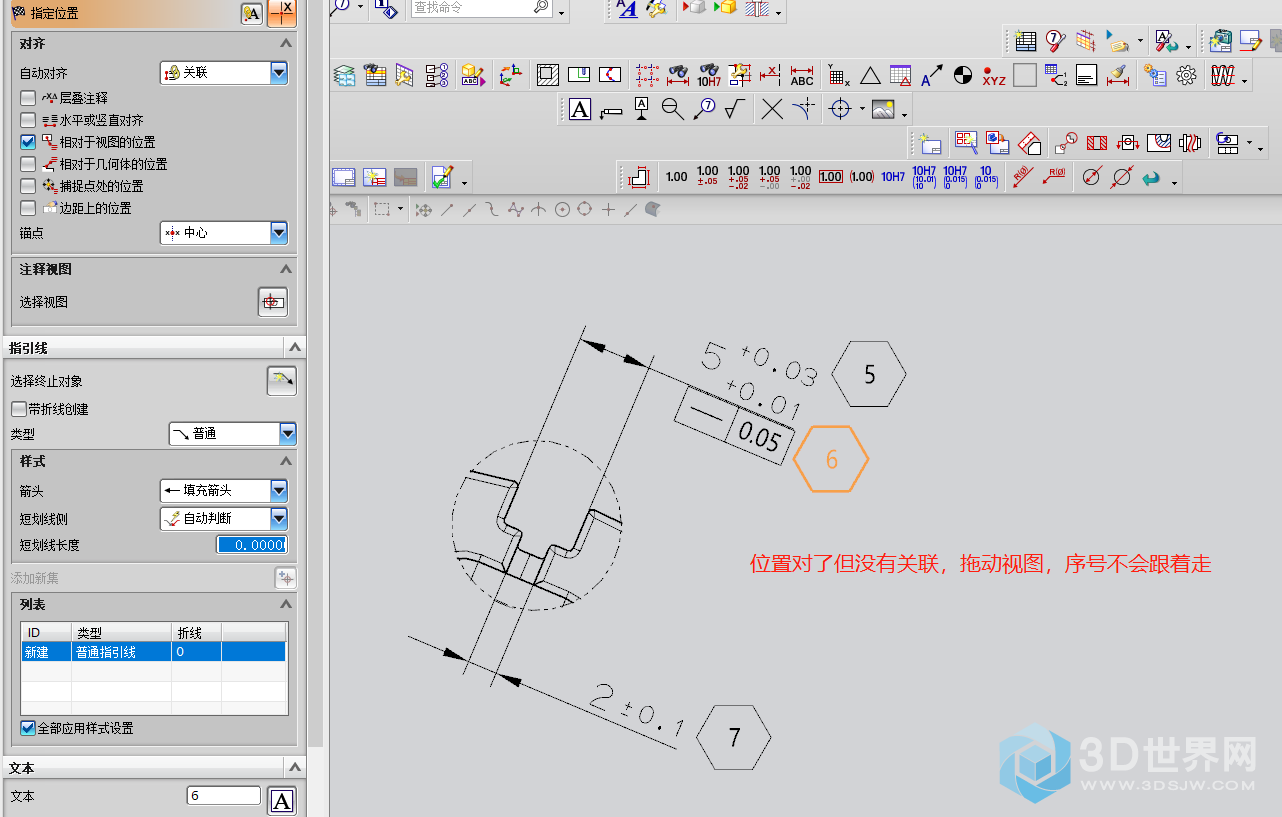1282x817 pixels.
Task: Click balloon number 7 in the drawing
Action: (734, 738)
